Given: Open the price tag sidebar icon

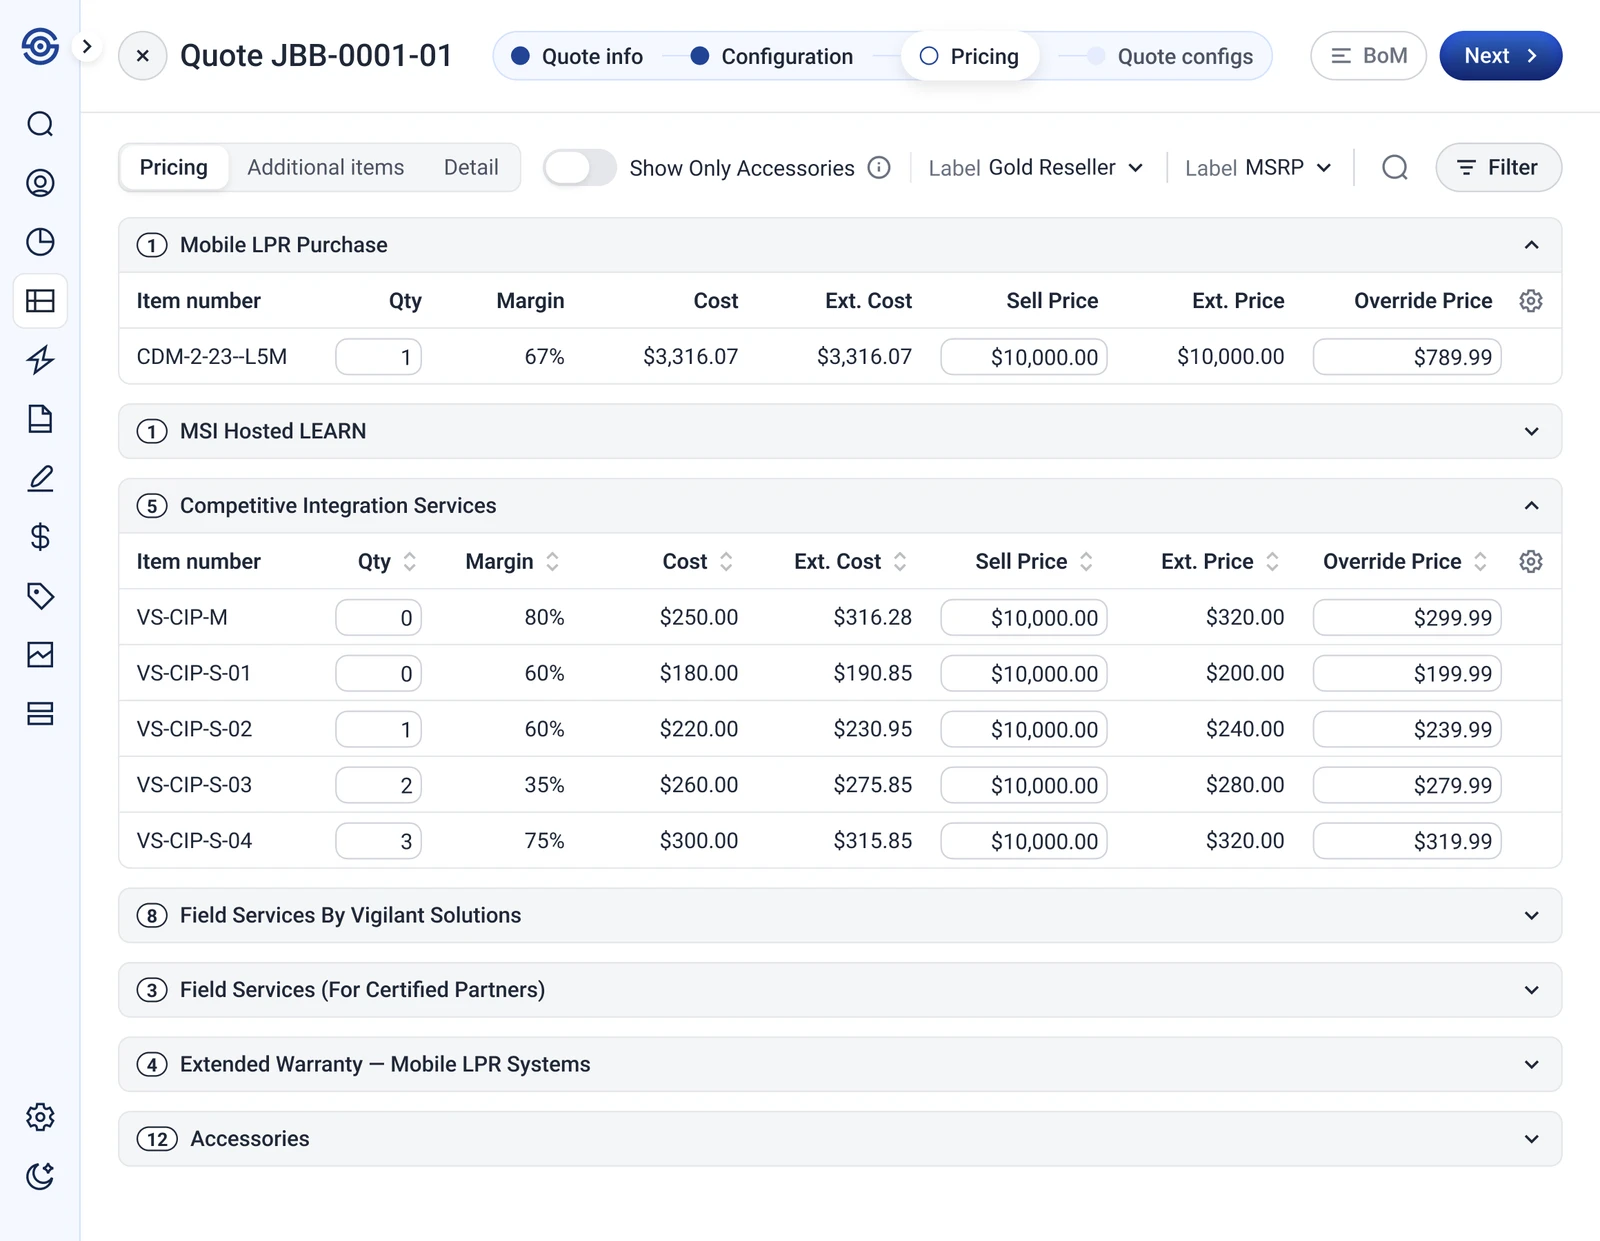Looking at the screenshot, I should click(40, 596).
